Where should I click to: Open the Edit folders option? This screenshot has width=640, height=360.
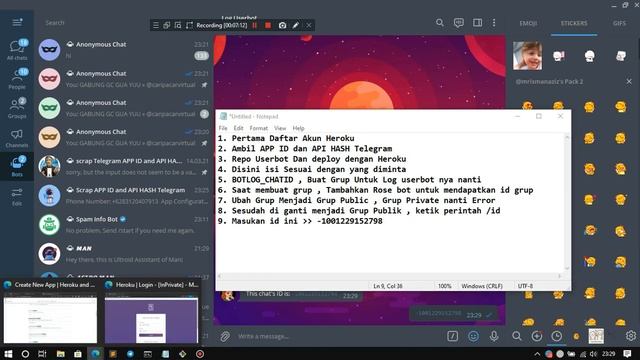(x=17, y=196)
